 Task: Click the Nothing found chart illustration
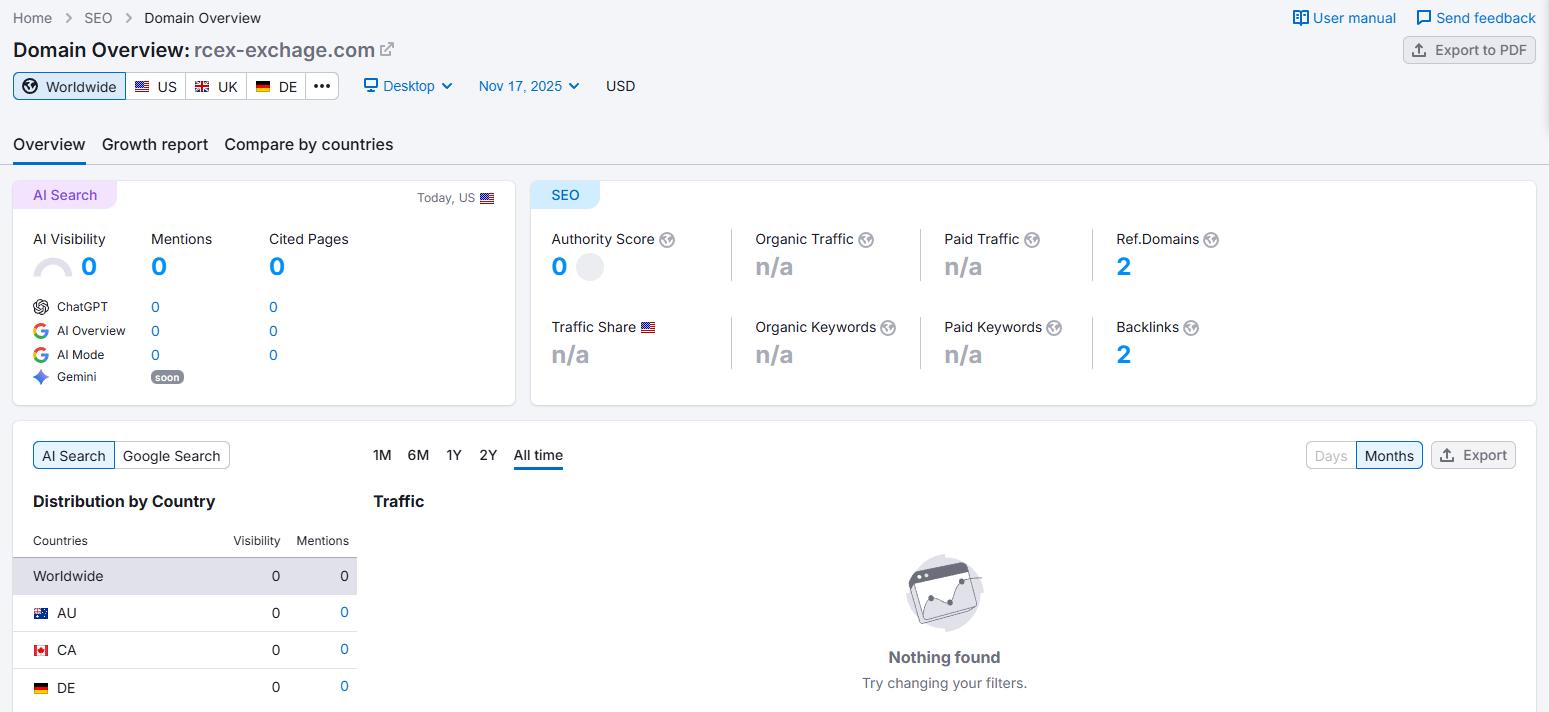[x=944, y=593]
